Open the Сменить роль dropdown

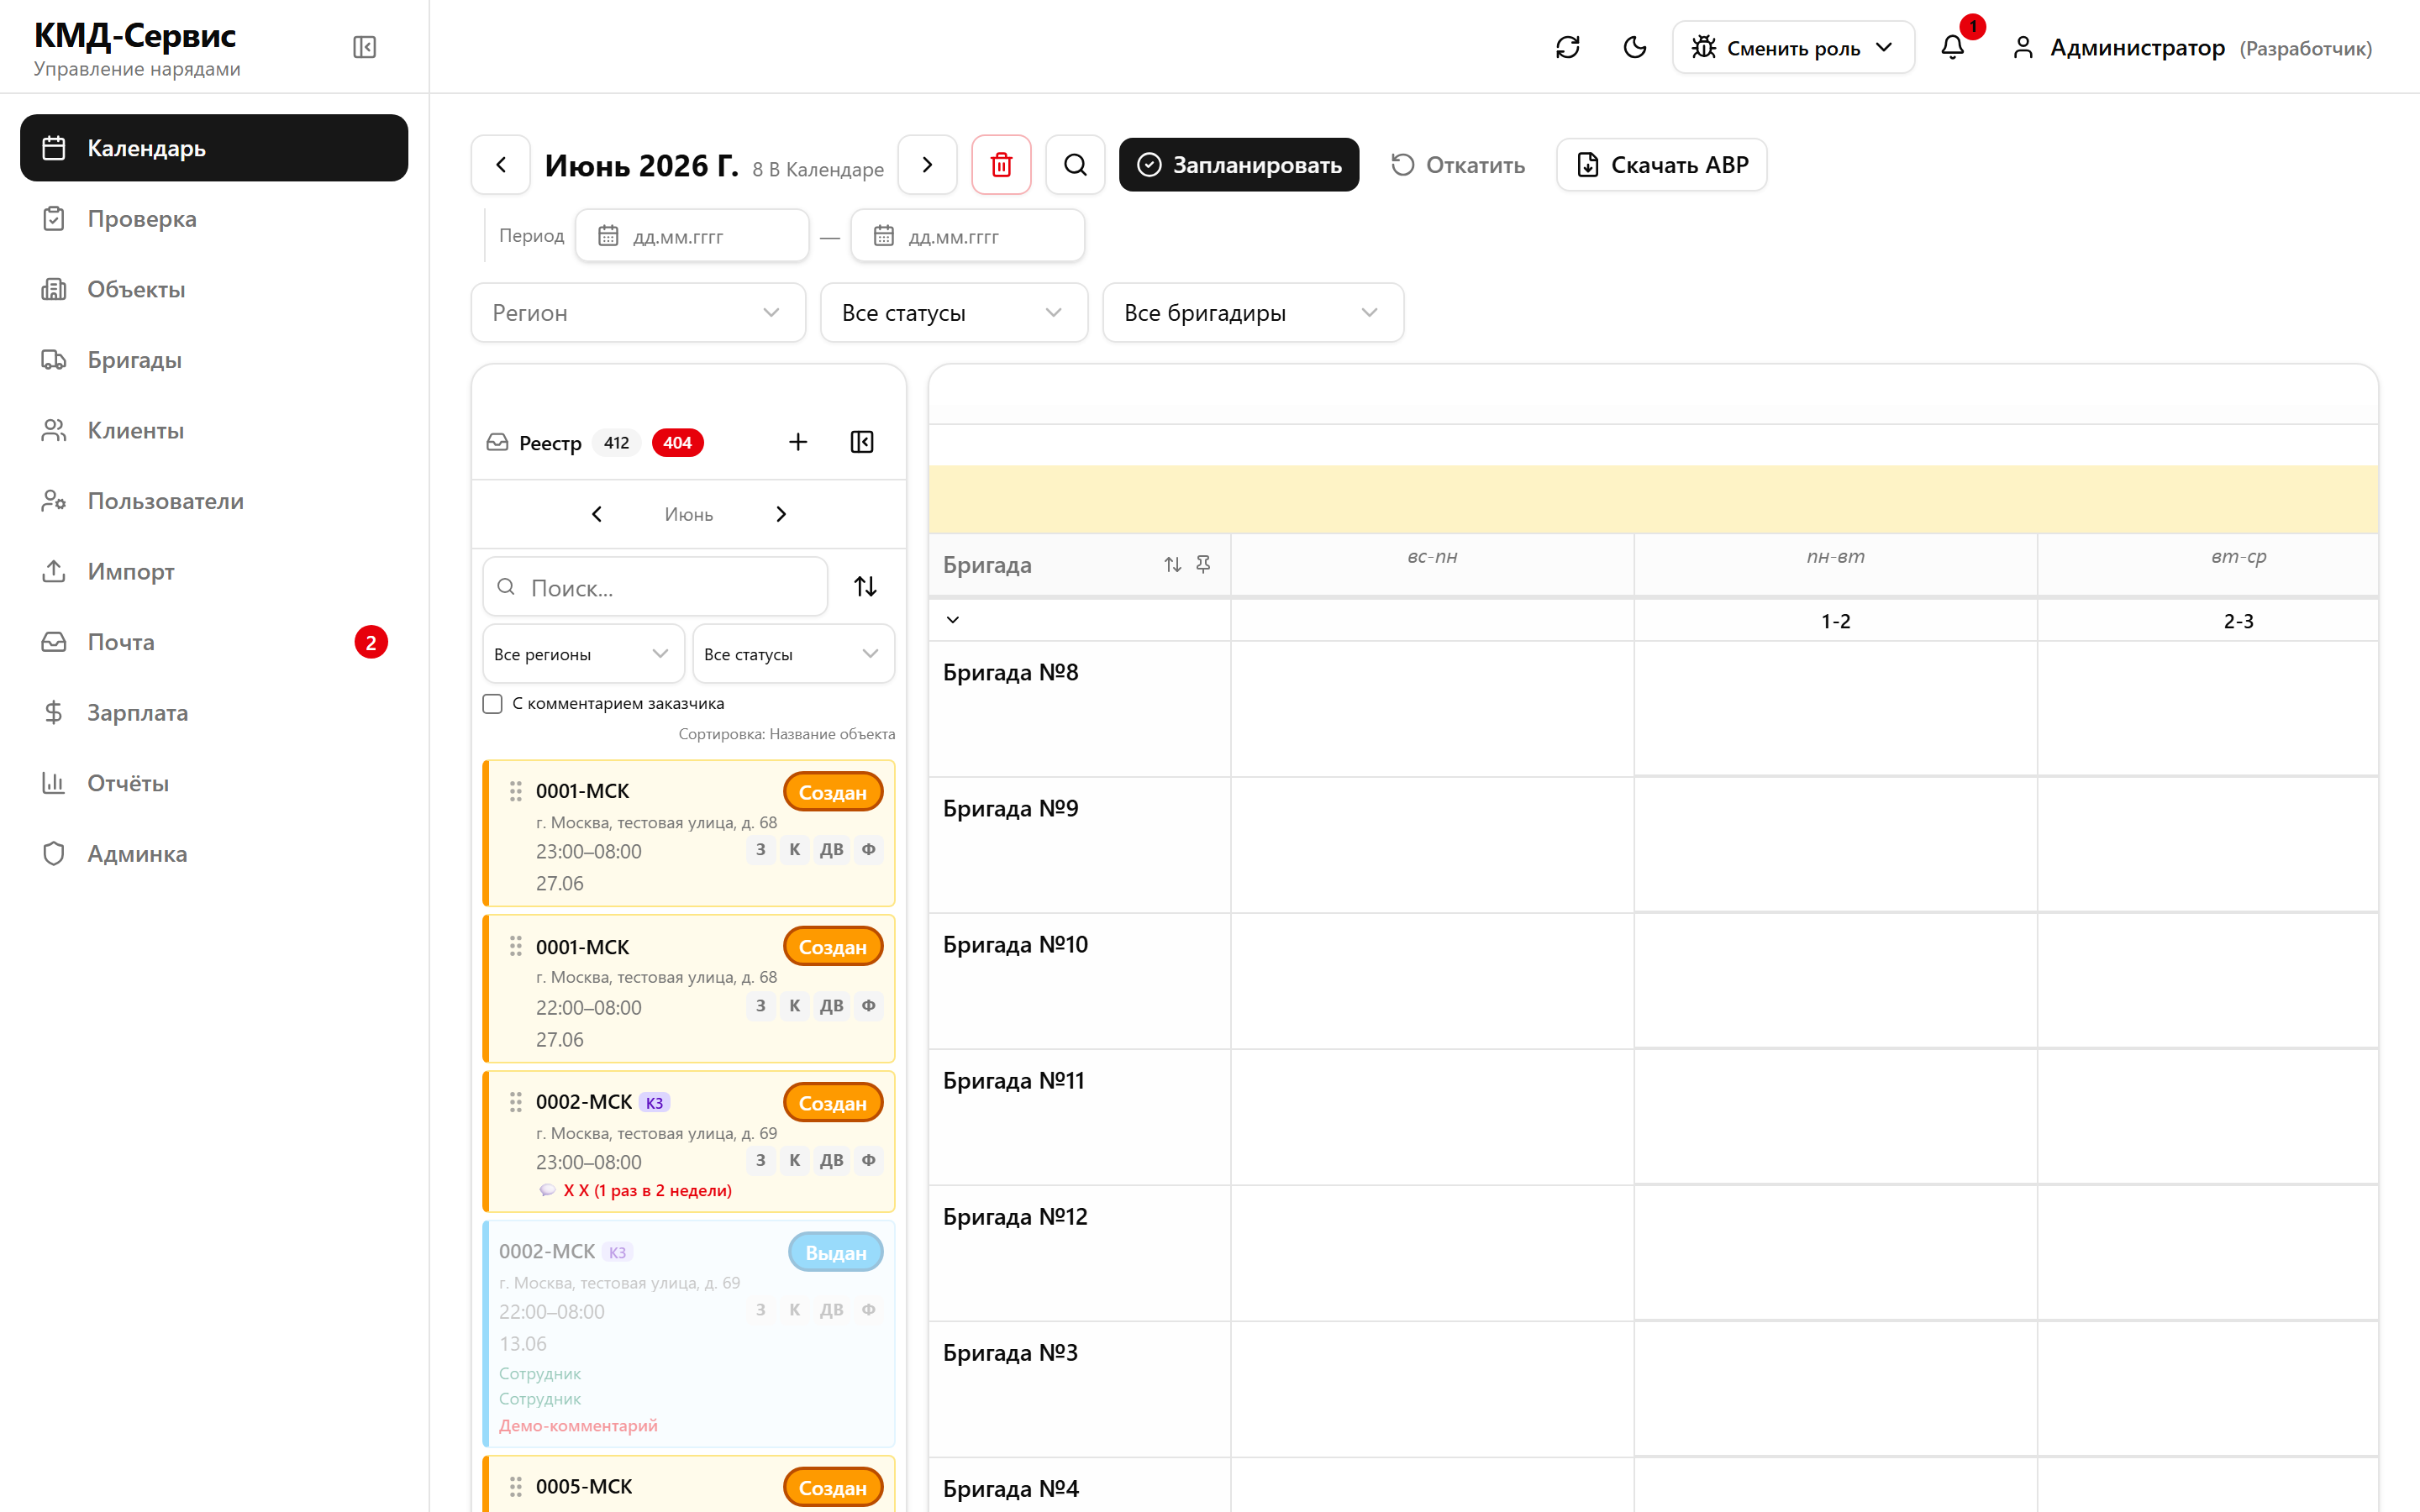pos(1793,47)
